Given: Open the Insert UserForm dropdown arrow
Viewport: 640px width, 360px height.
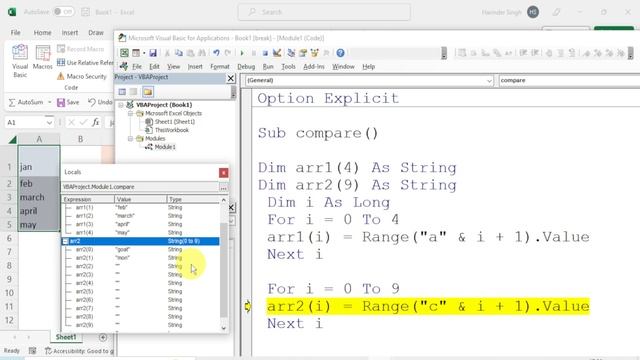Looking at the screenshot, I should pos(144,53).
